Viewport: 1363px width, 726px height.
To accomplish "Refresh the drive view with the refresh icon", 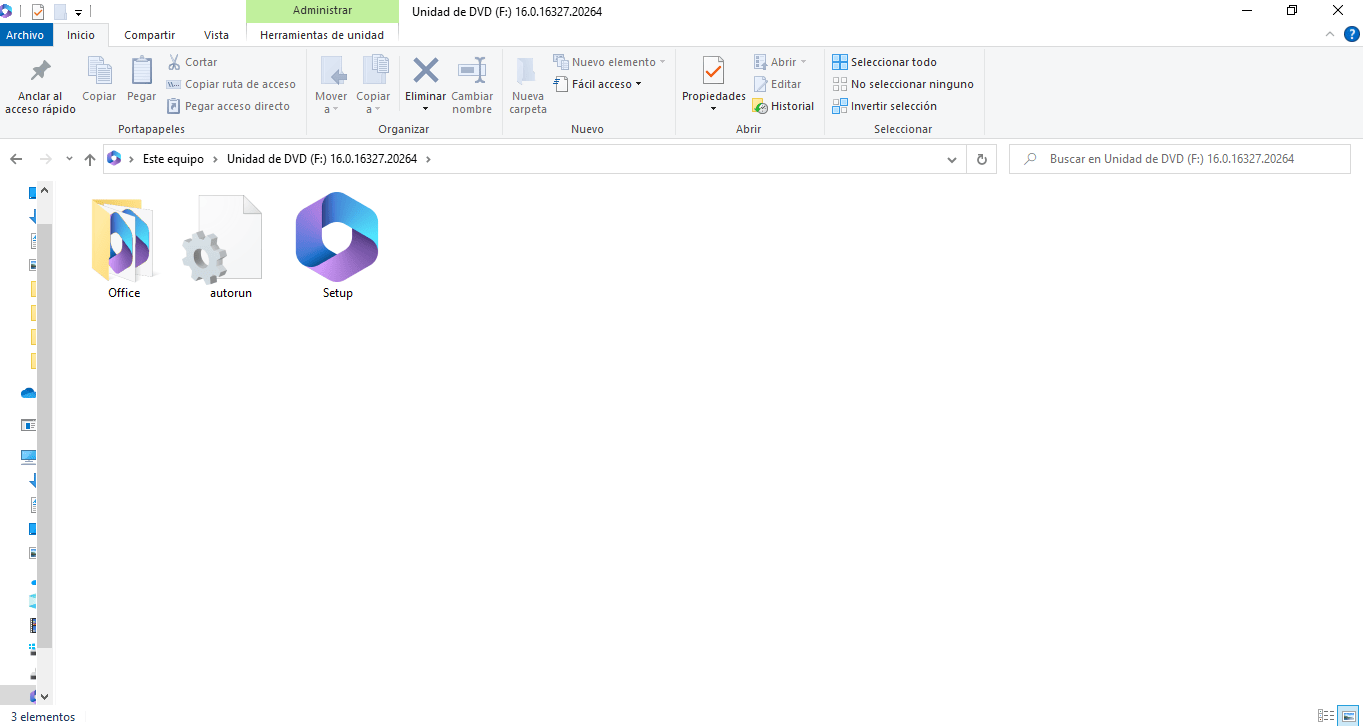I will pos(980,158).
